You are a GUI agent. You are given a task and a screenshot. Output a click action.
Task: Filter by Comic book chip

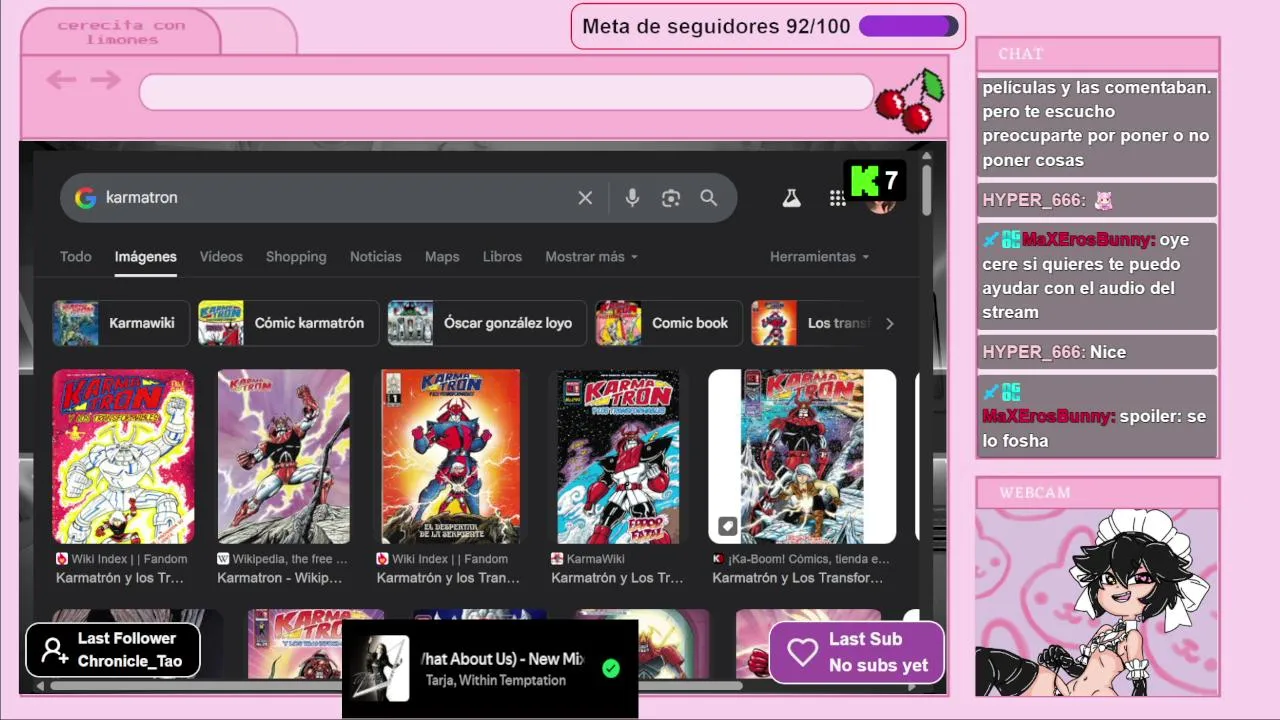[669, 323]
